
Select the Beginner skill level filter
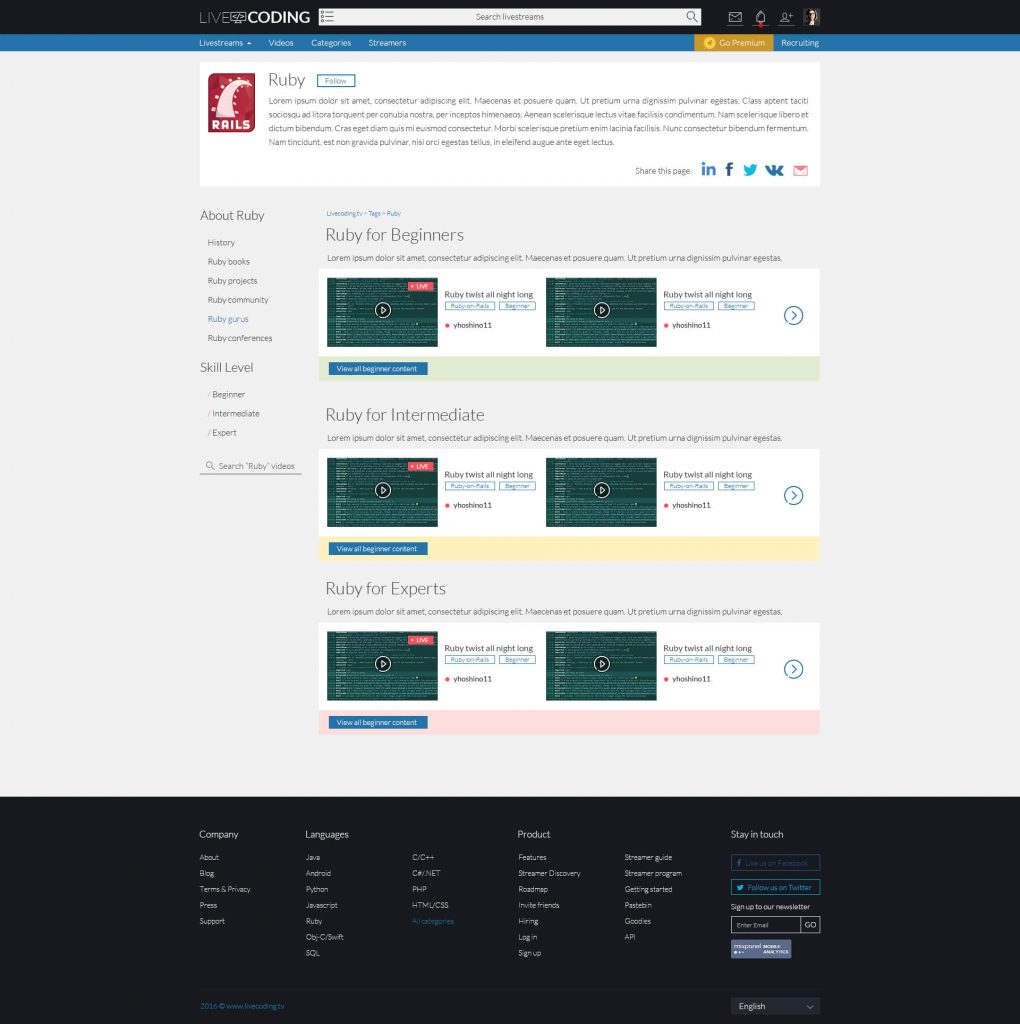tap(227, 394)
